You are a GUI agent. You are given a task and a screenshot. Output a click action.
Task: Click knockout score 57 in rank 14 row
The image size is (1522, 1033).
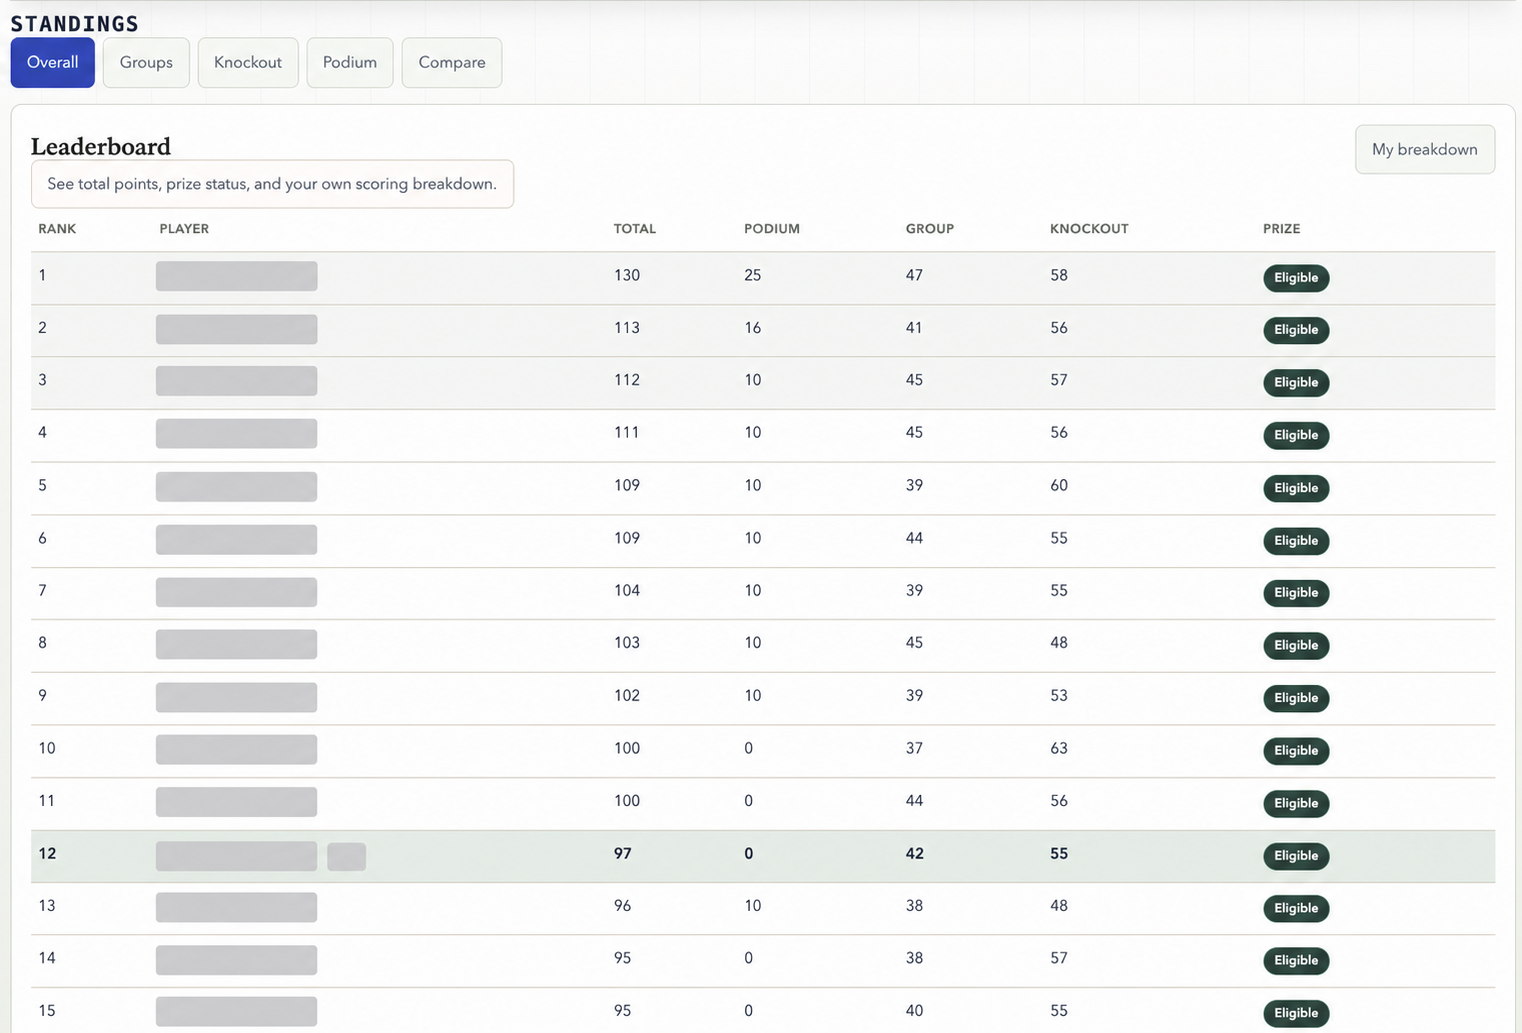point(1059,958)
